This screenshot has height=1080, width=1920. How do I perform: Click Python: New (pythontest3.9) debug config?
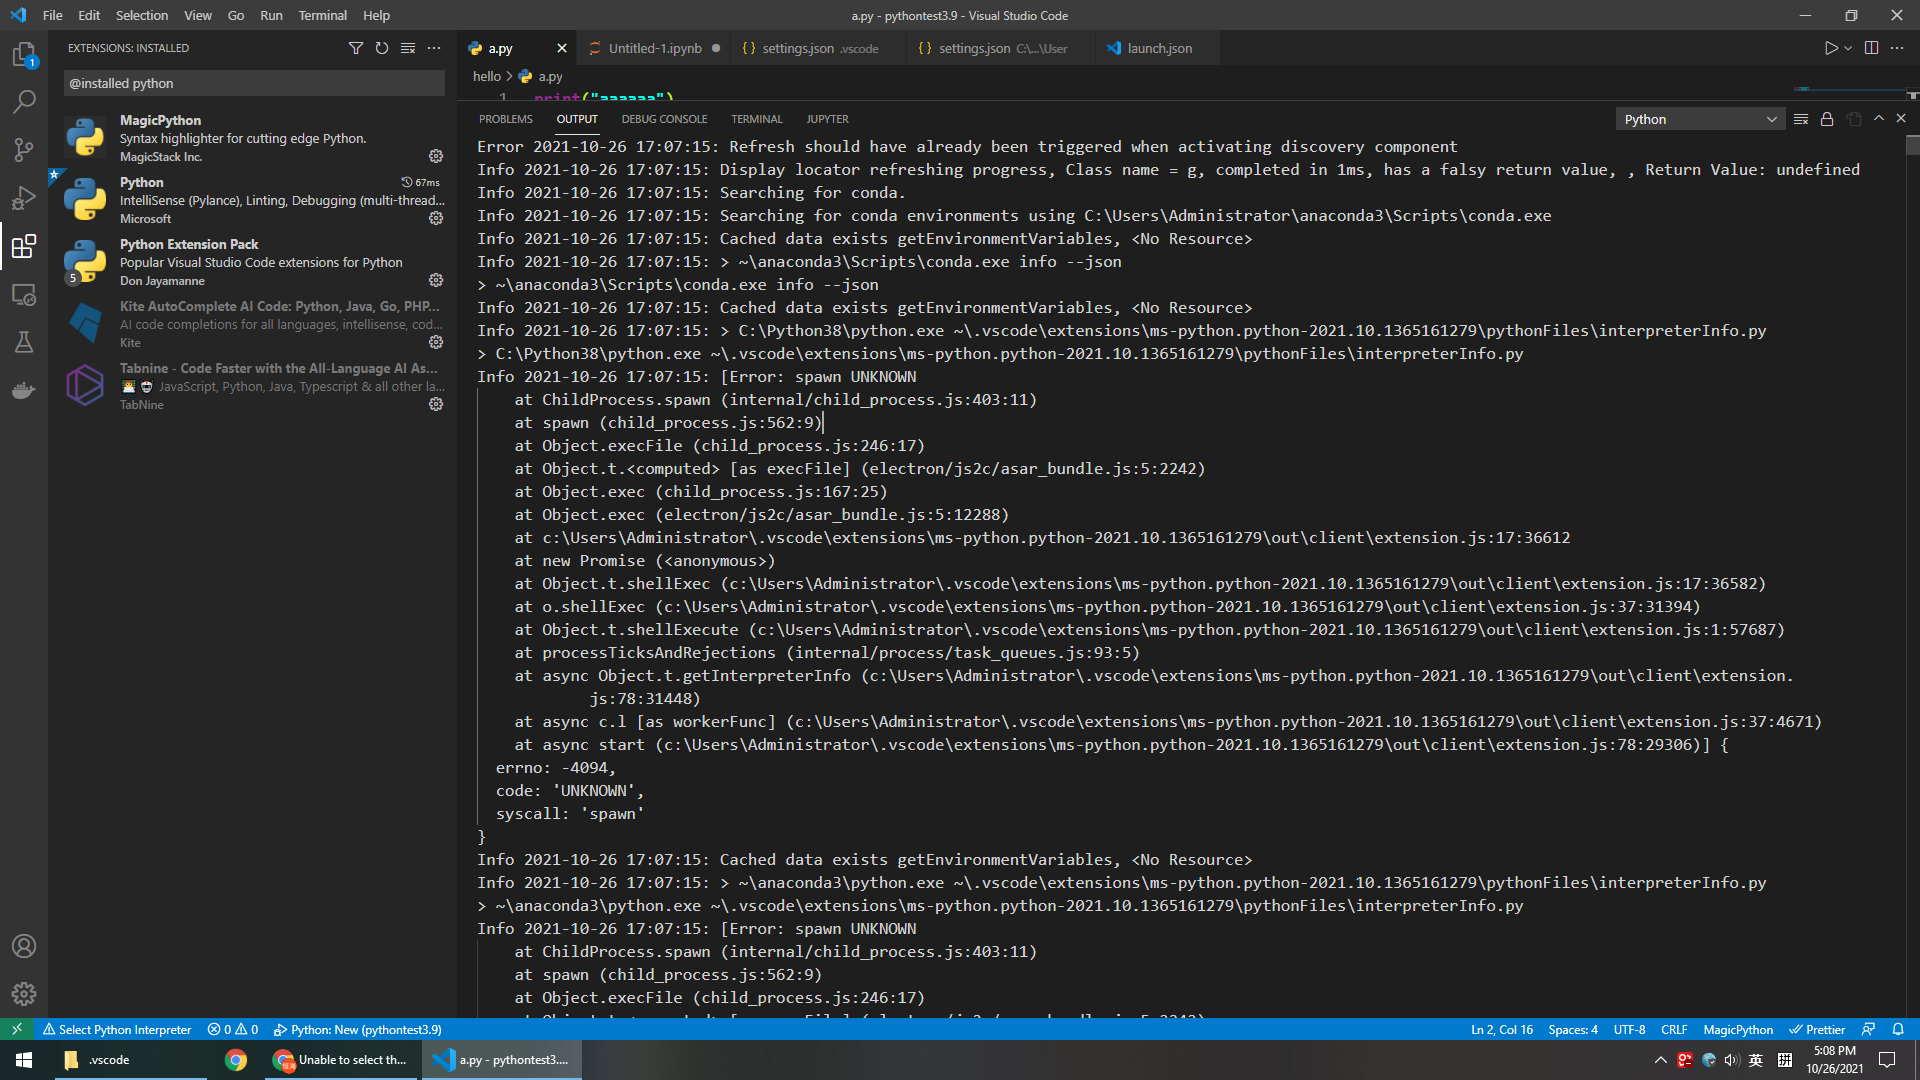(357, 1029)
